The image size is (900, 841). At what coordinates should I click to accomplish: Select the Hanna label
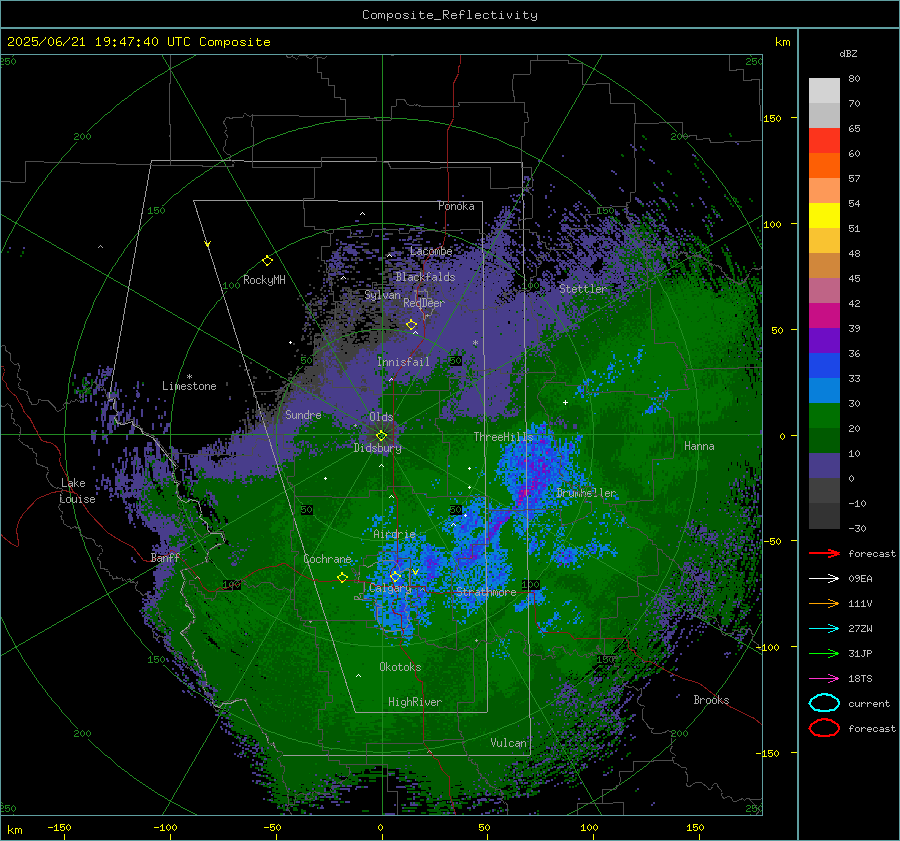[699, 446]
